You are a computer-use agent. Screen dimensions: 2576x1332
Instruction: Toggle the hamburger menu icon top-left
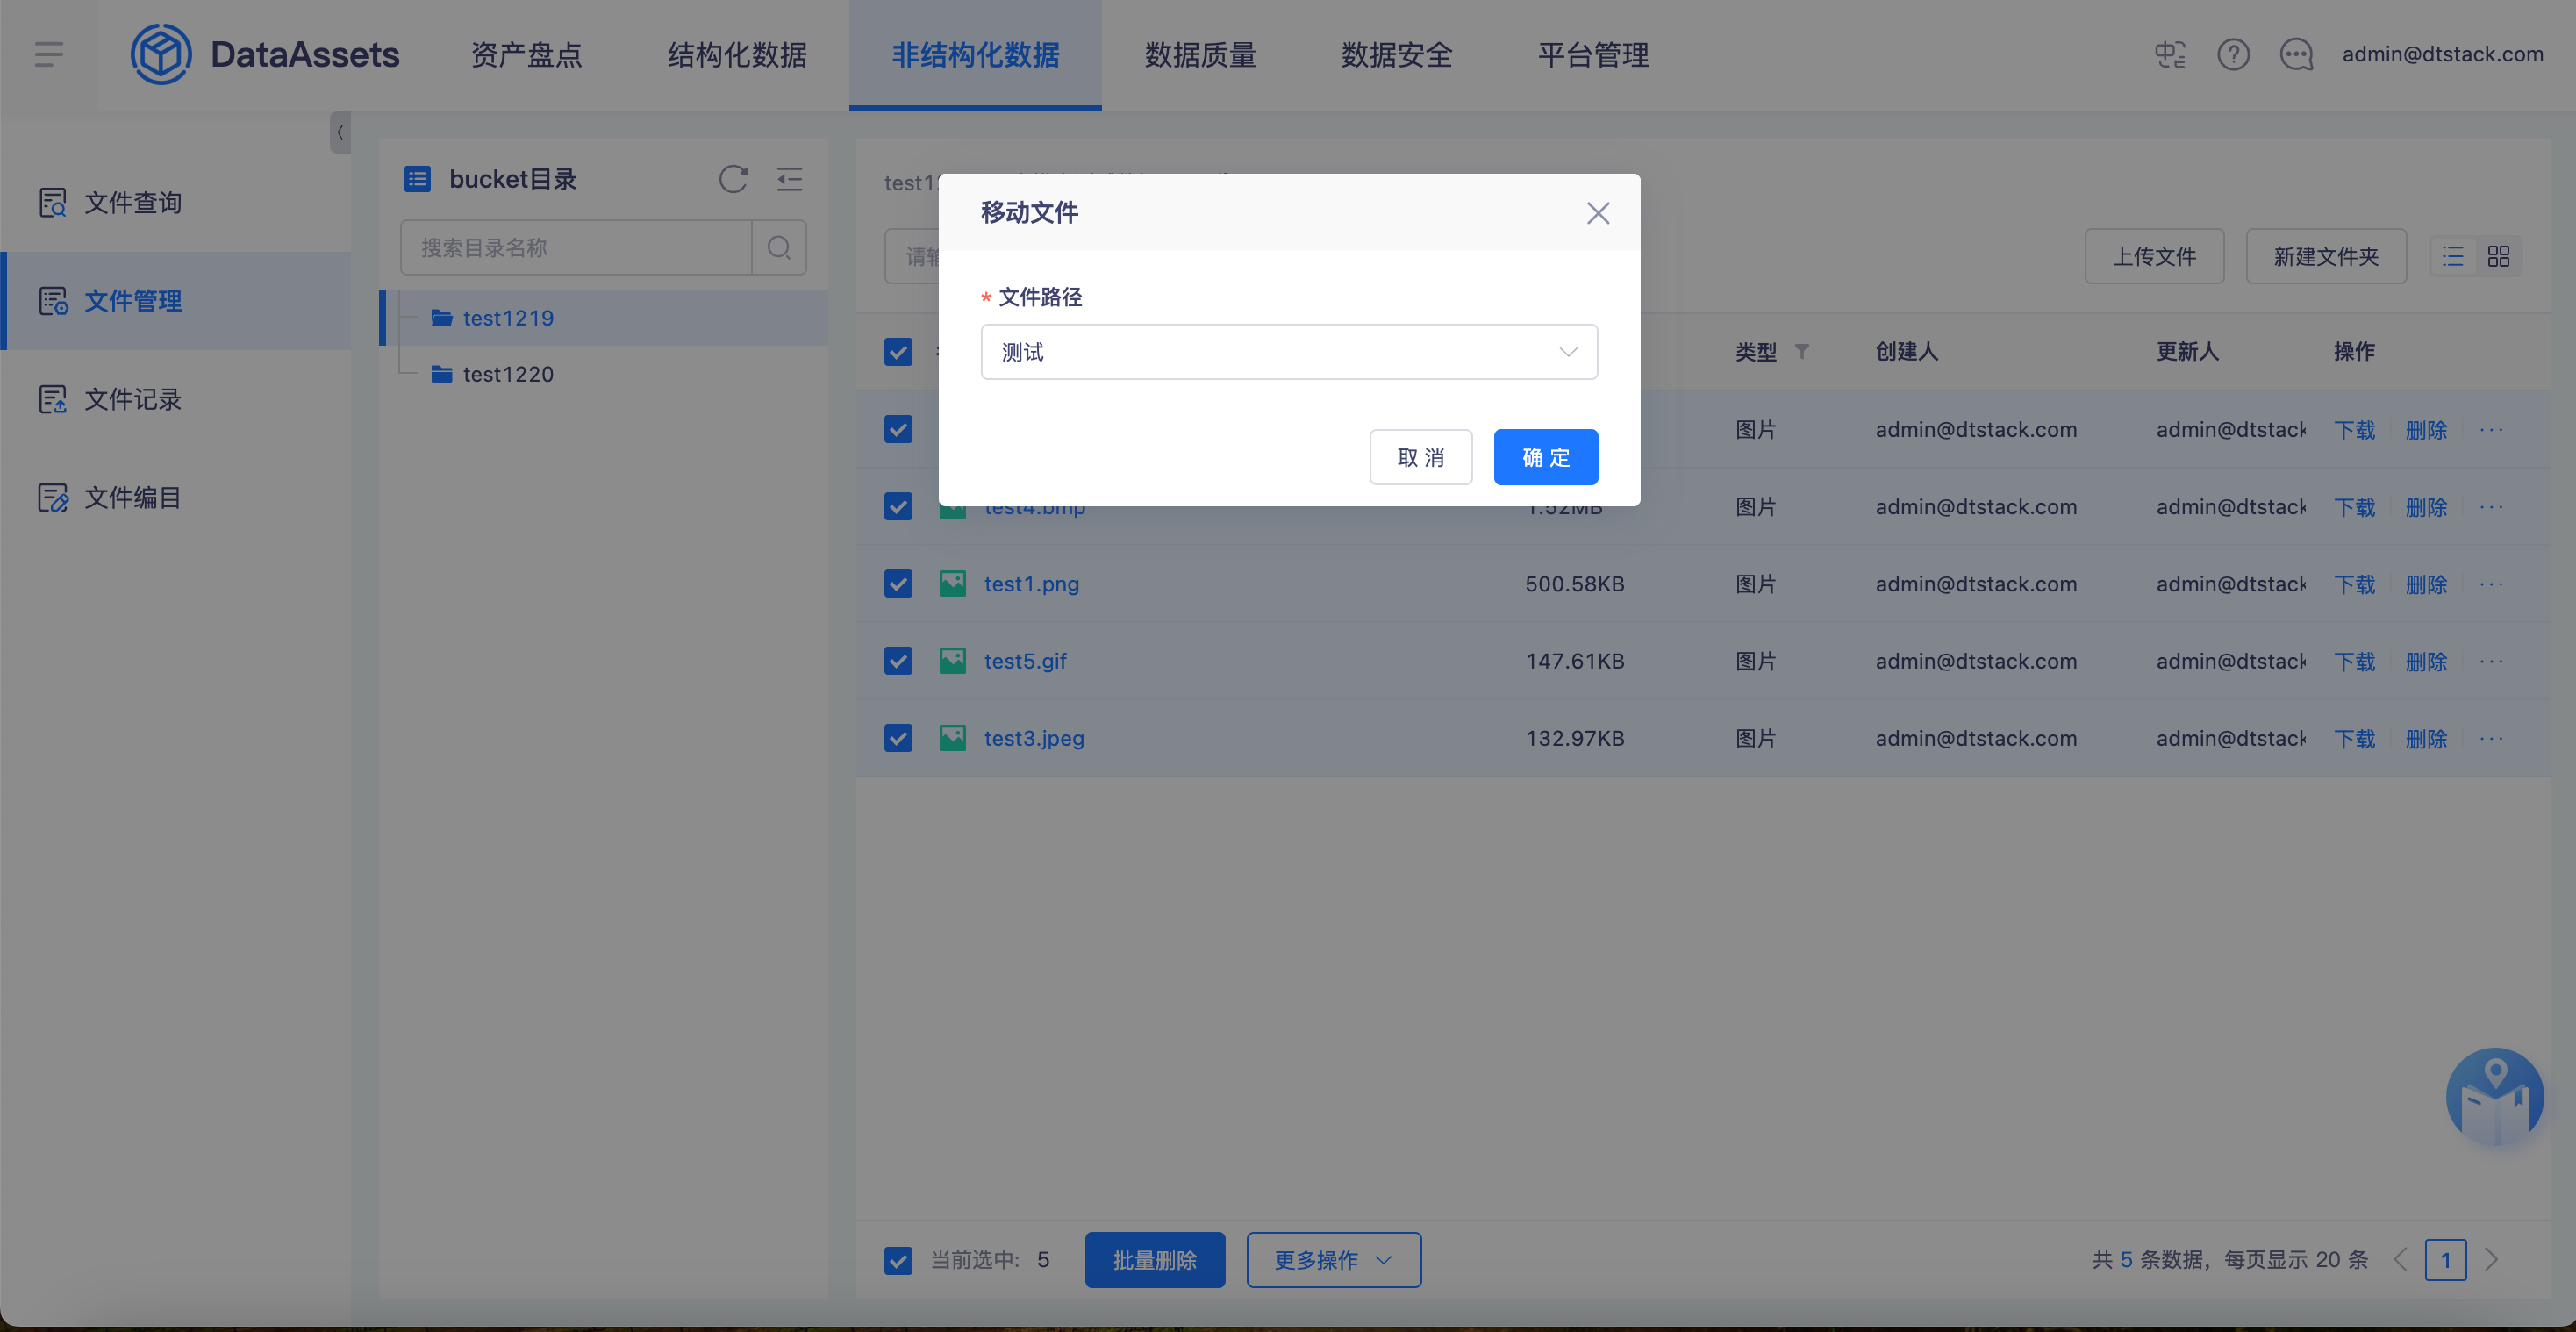pyautogui.click(x=48, y=54)
